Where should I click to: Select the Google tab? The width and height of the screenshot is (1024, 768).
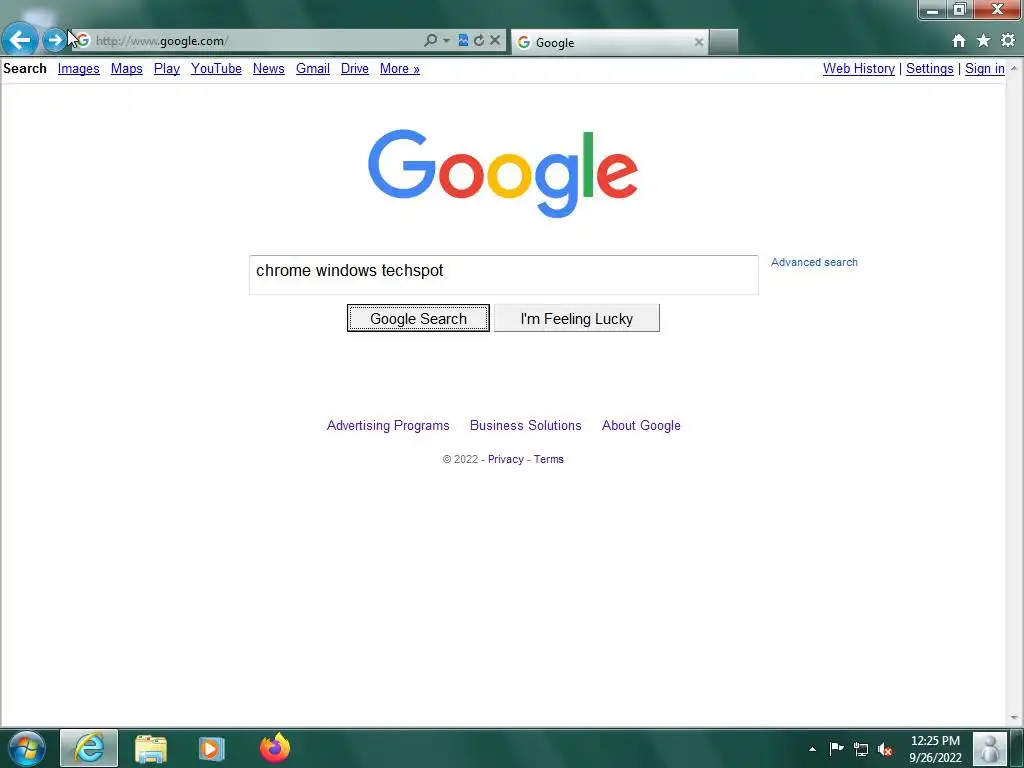[x=611, y=42]
